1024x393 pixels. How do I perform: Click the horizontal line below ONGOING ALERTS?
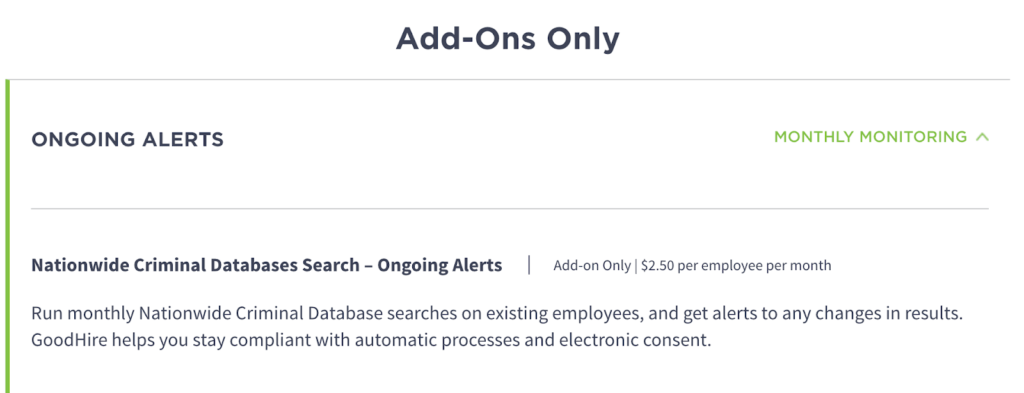coord(509,209)
